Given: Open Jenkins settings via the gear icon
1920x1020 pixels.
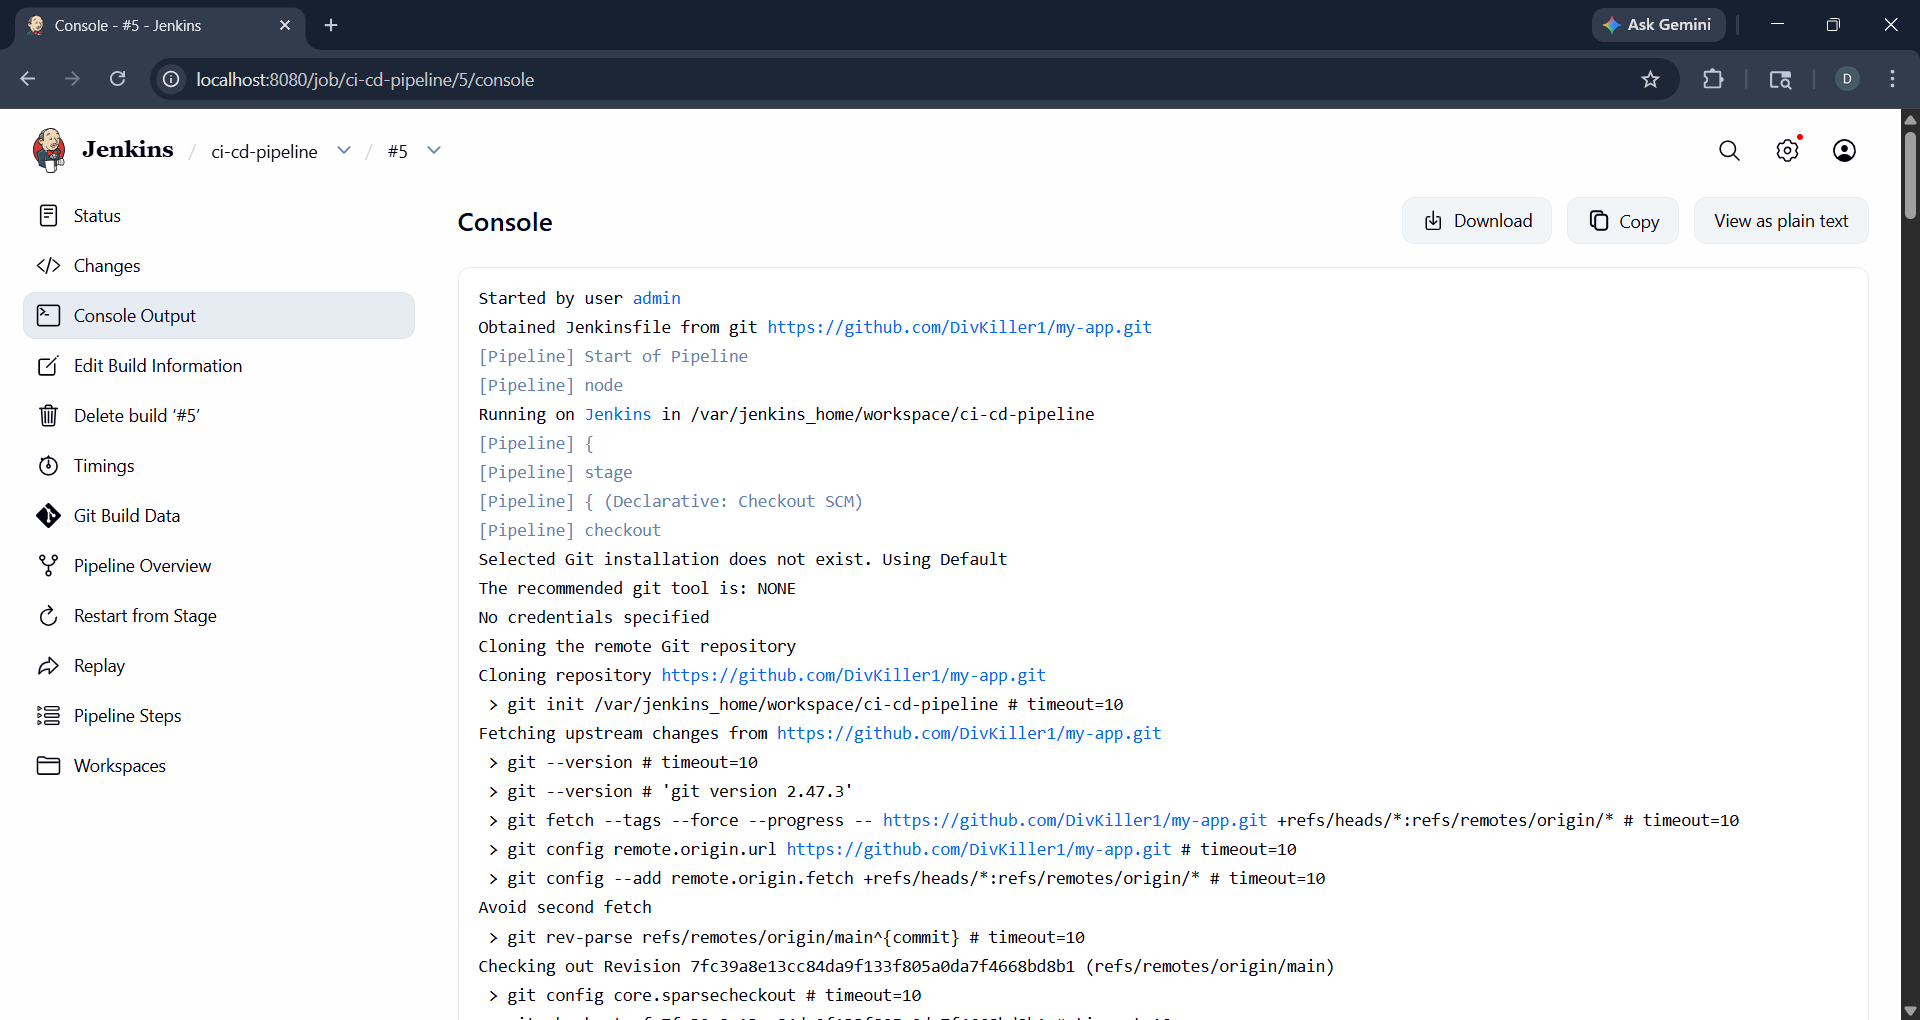Looking at the screenshot, I should 1788,150.
